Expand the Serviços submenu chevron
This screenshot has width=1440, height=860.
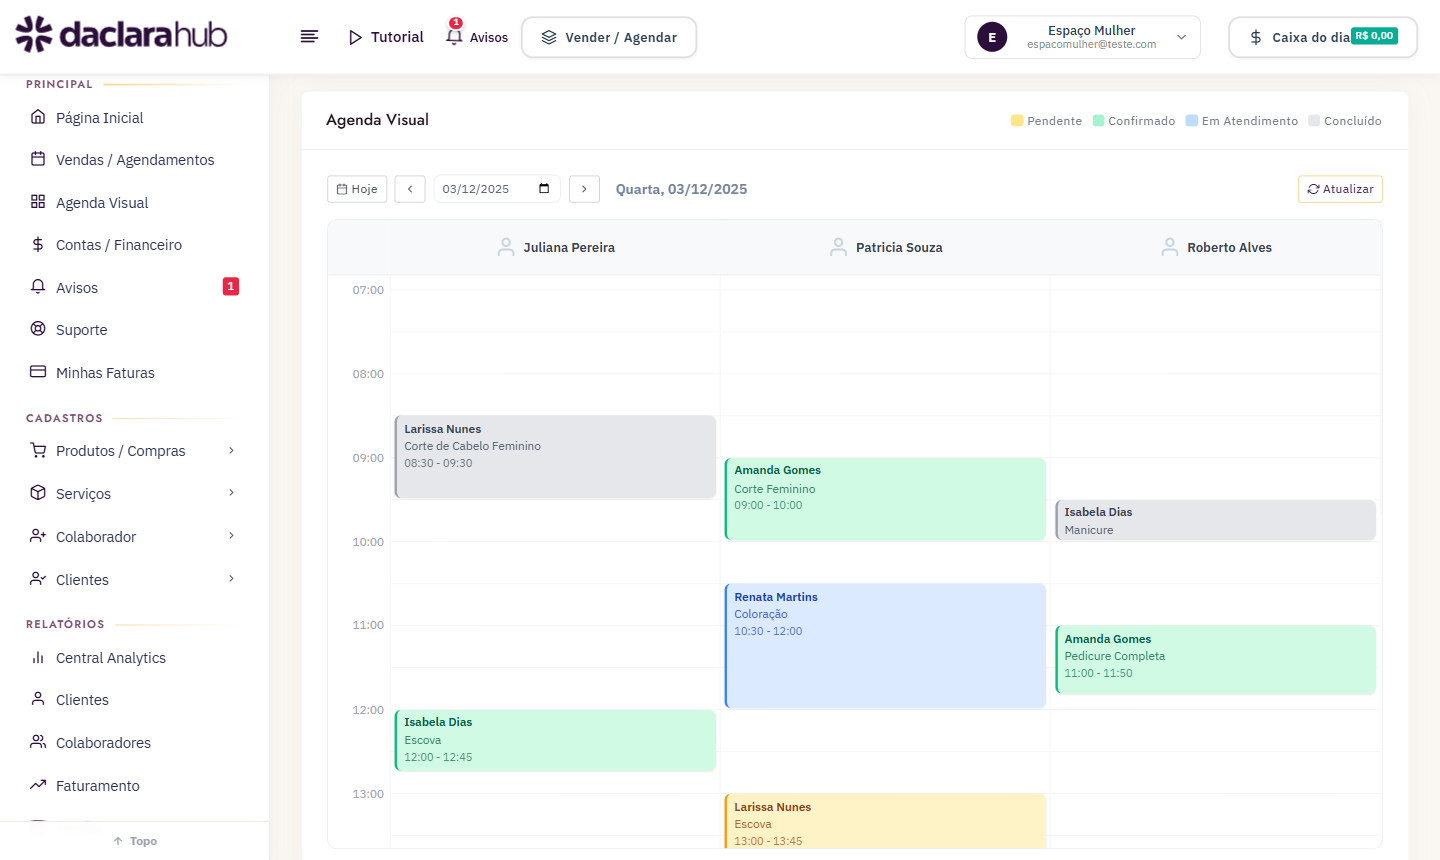coord(231,493)
